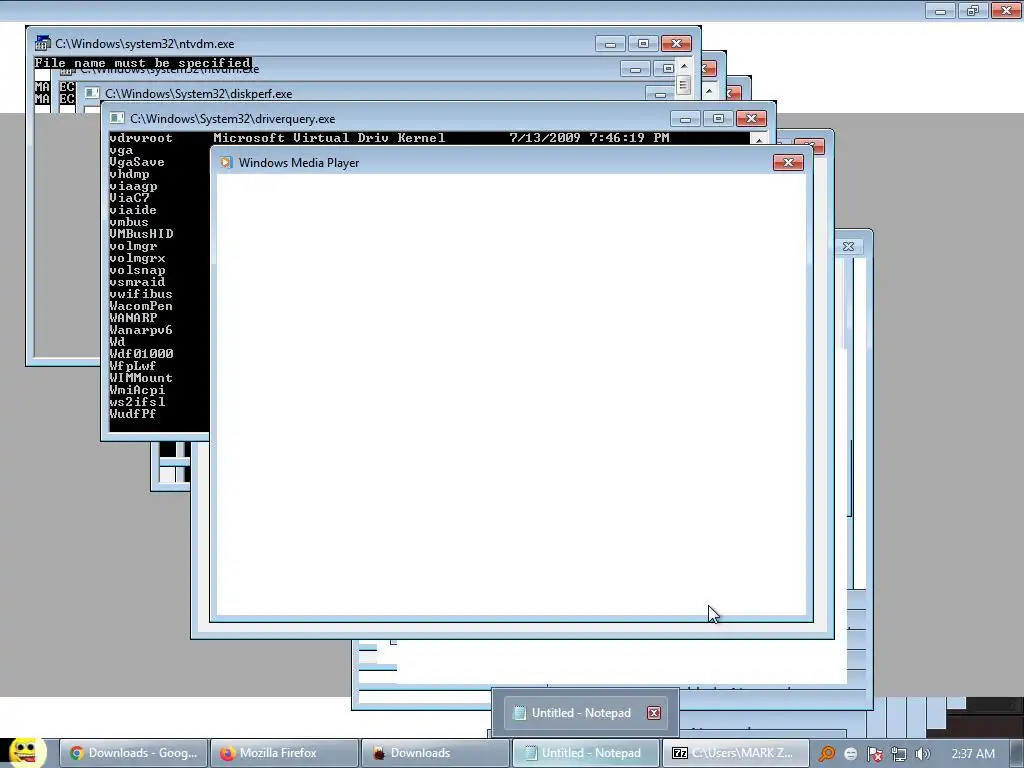Screen dimensions: 1024x768
Task: Maximize the driverquery.exe window
Action: point(718,119)
